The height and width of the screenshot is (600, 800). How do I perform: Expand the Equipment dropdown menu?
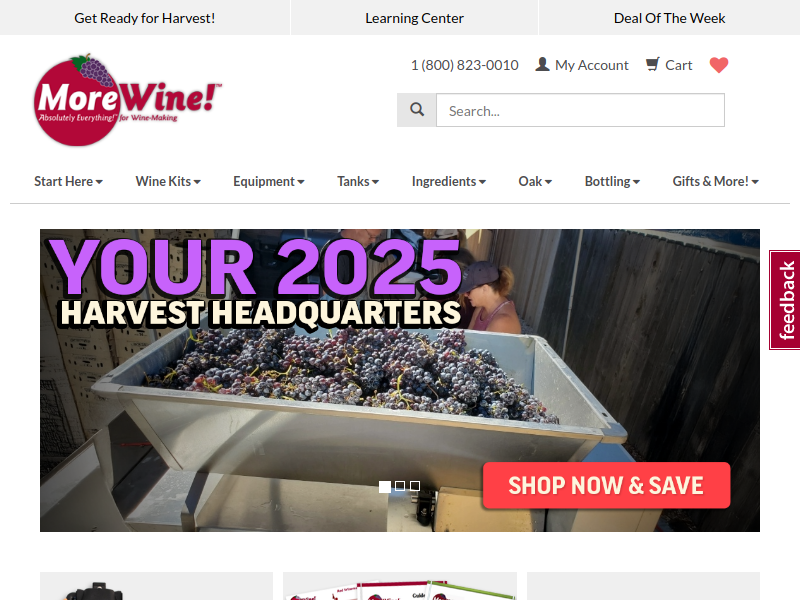[268, 182]
